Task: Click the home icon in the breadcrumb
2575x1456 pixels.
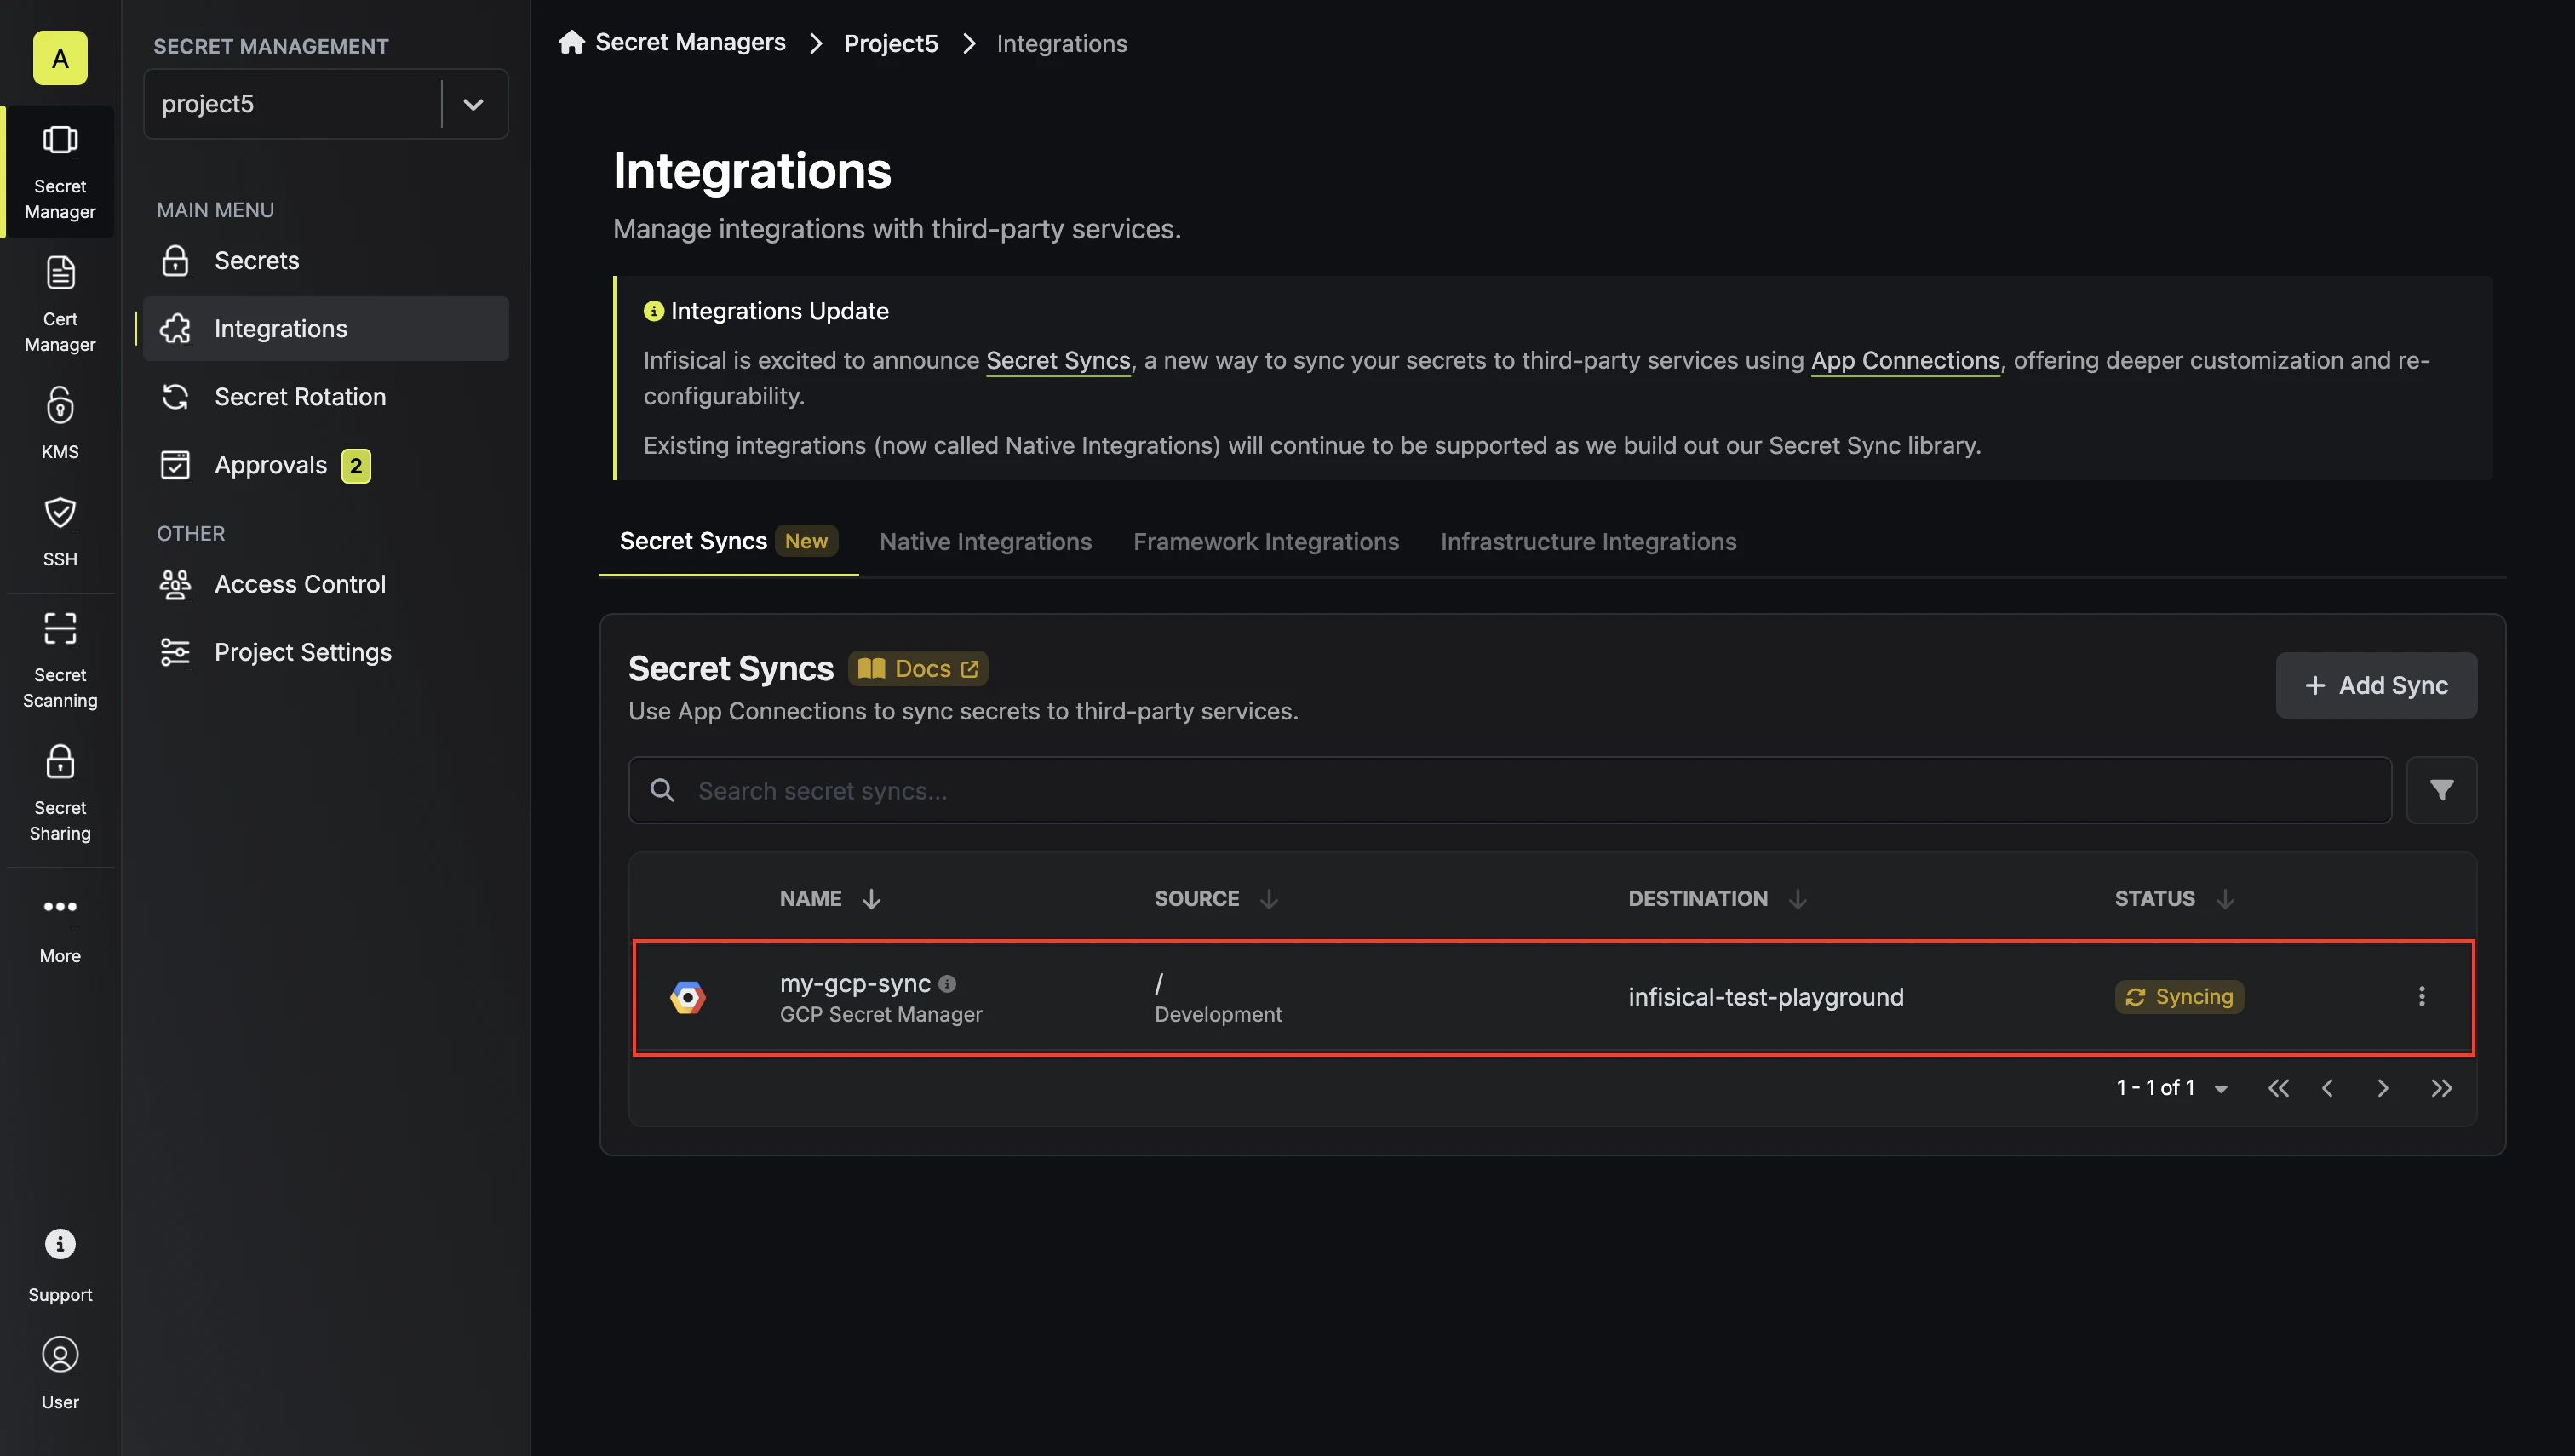Action: click(571, 42)
